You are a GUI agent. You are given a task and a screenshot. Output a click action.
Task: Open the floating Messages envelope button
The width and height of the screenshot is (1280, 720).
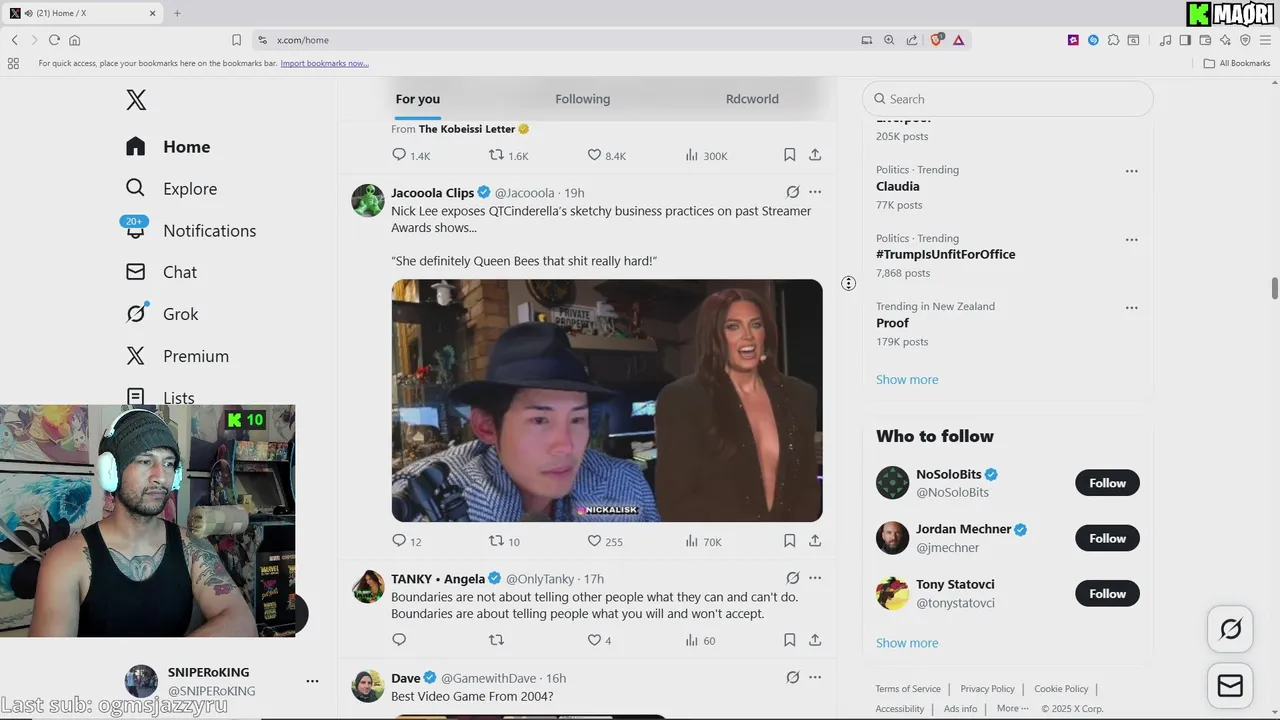pos(1230,686)
